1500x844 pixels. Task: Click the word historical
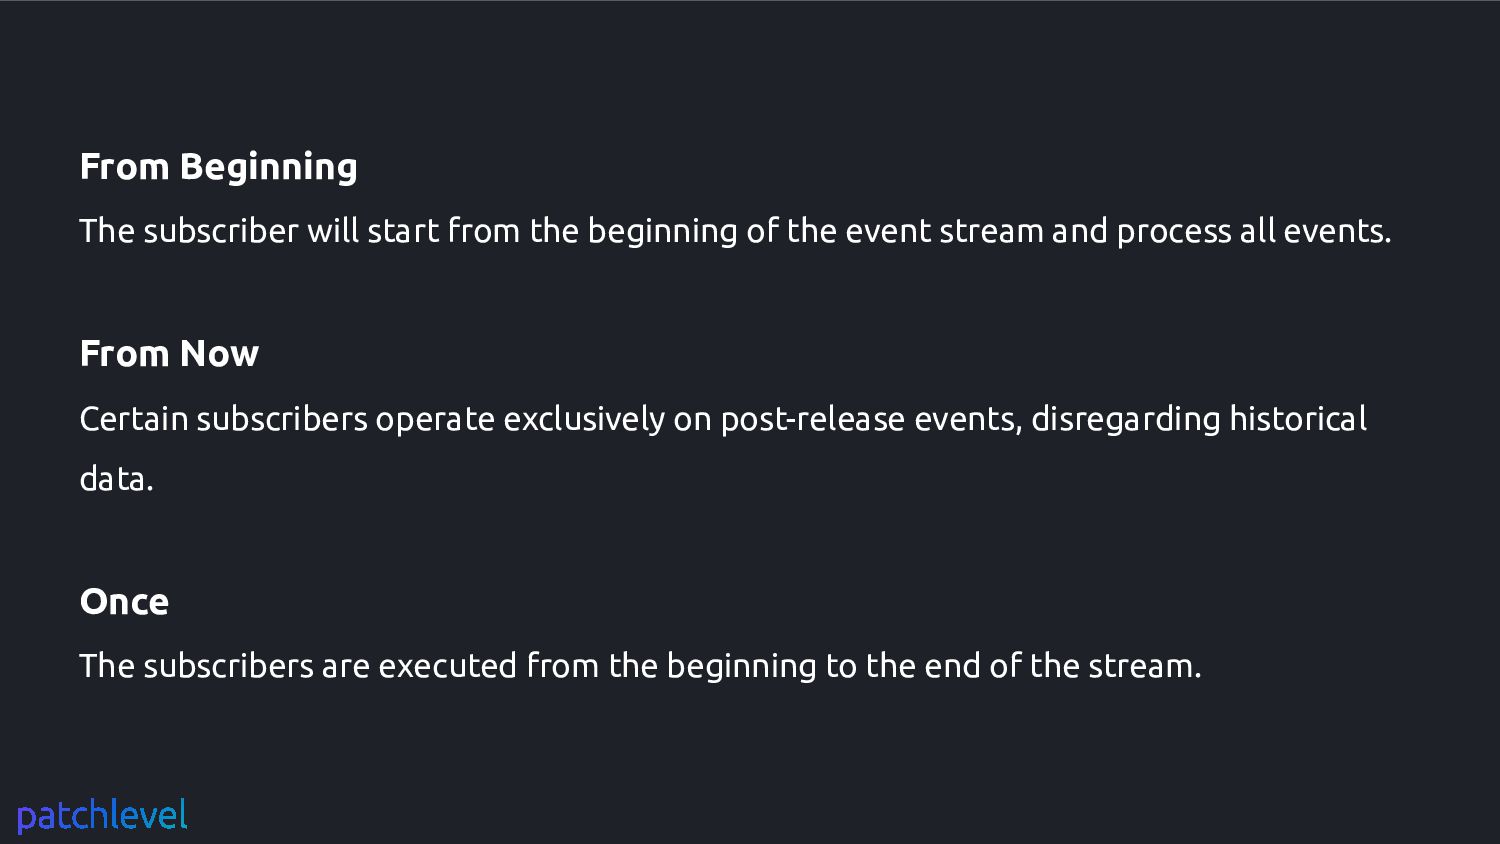(1298, 418)
